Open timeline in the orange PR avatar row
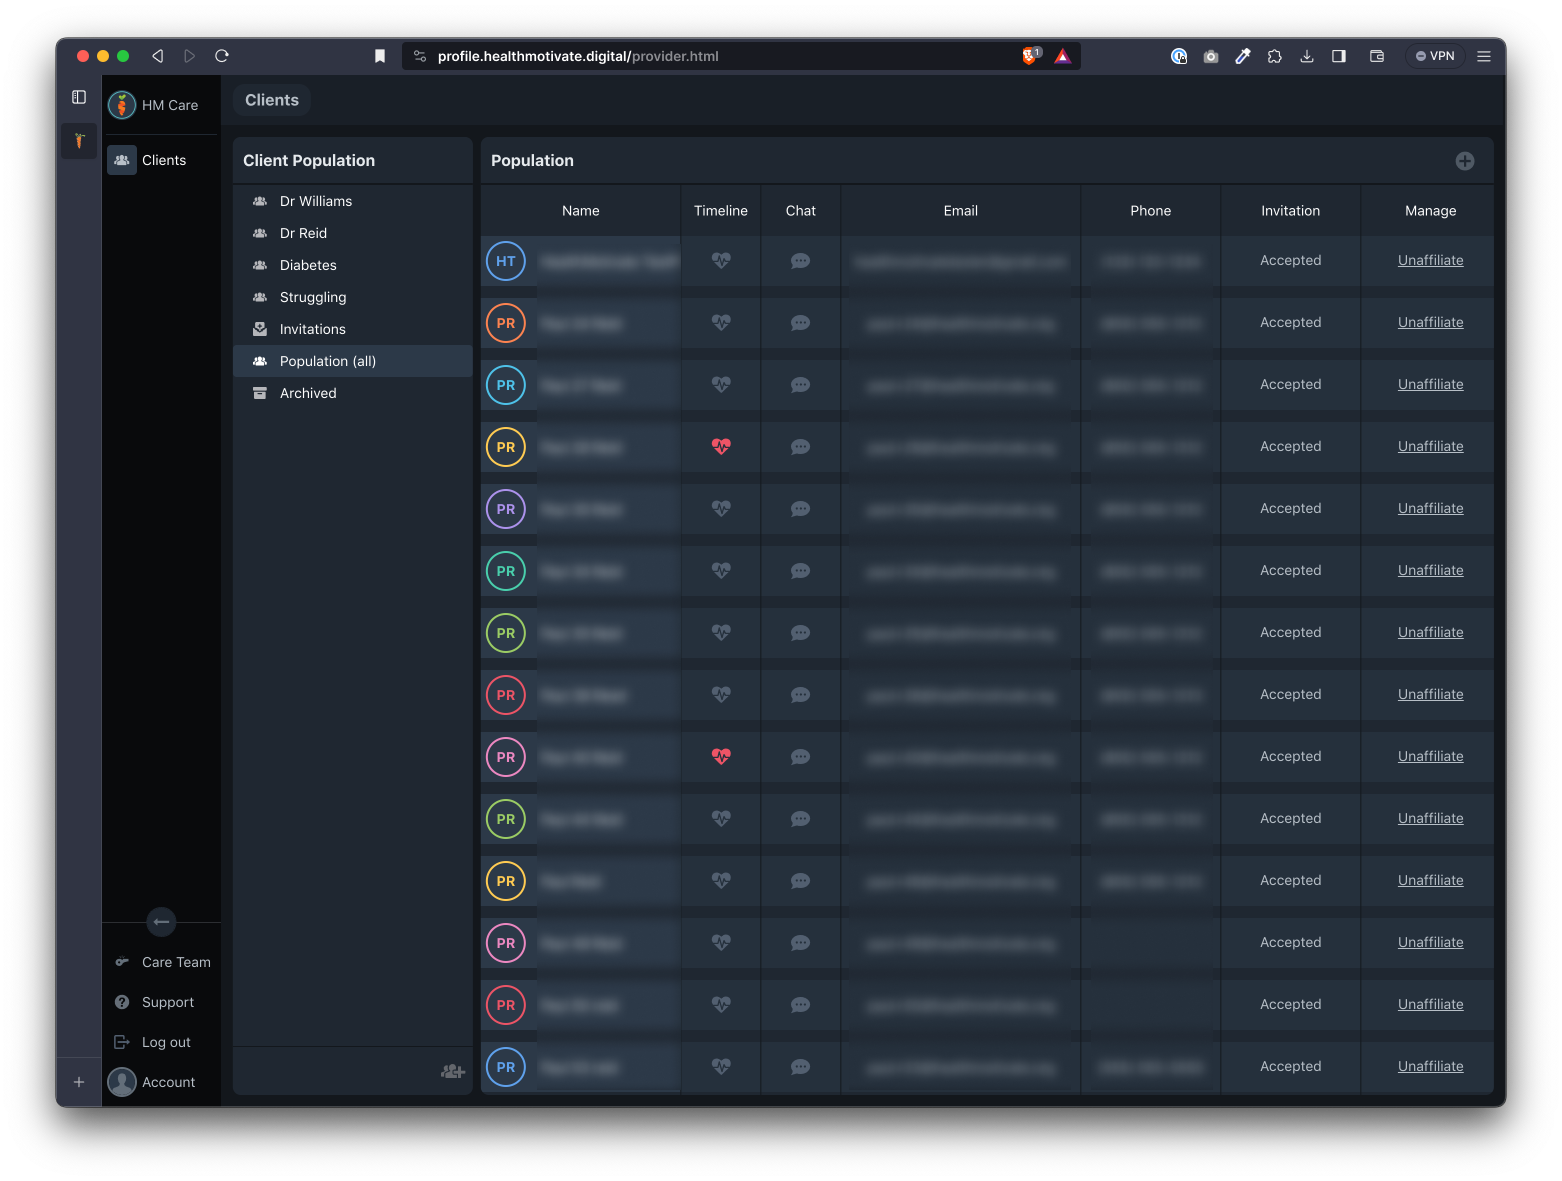Image resolution: width=1562 pixels, height=1181 pixels. (x=721, y=323)
